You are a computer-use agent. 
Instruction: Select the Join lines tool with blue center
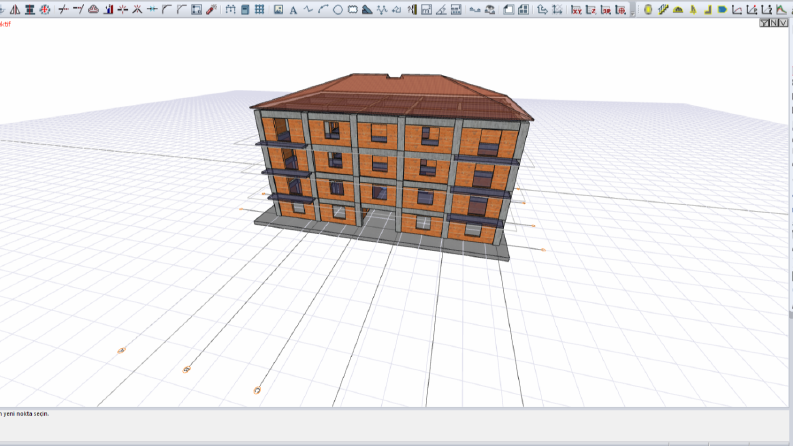pos(152,9)
